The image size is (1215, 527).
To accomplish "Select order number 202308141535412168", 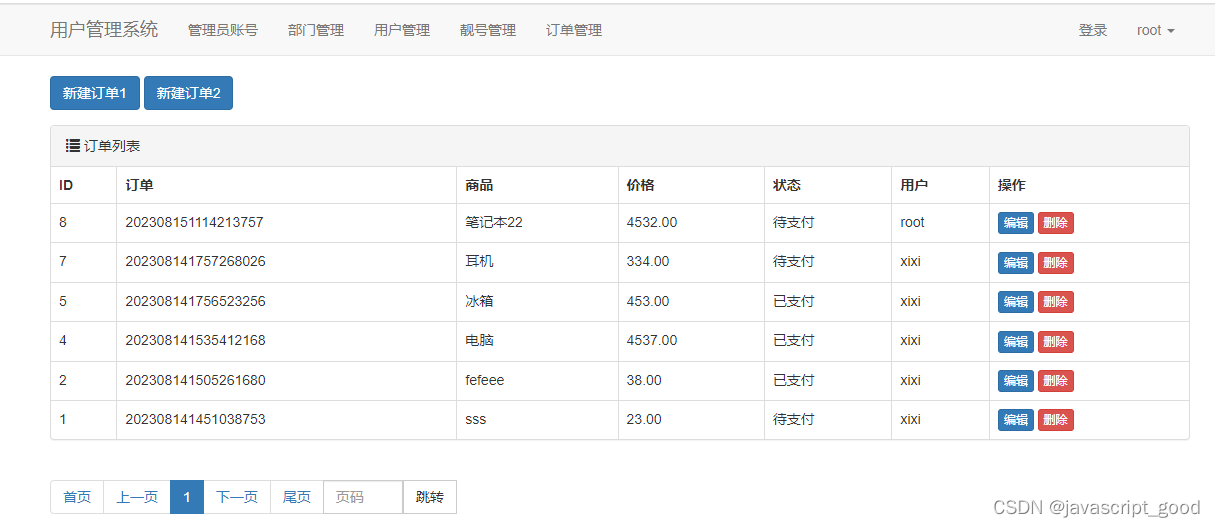I will pos(195,340).
